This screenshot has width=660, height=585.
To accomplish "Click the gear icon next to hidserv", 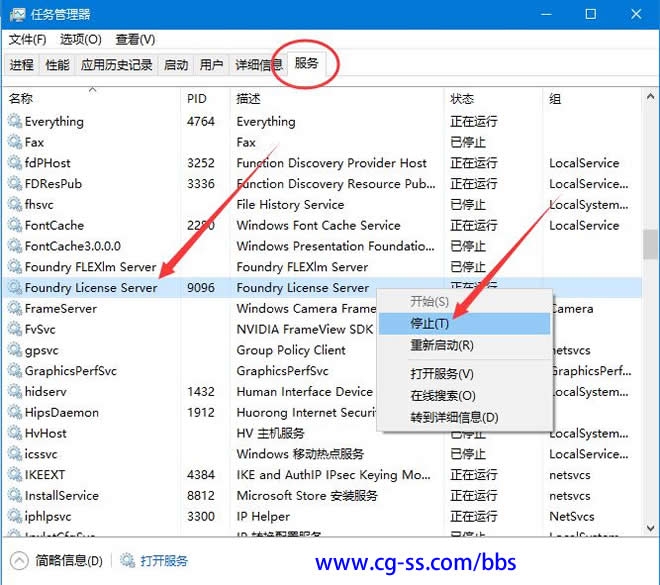I will point(14,392).
